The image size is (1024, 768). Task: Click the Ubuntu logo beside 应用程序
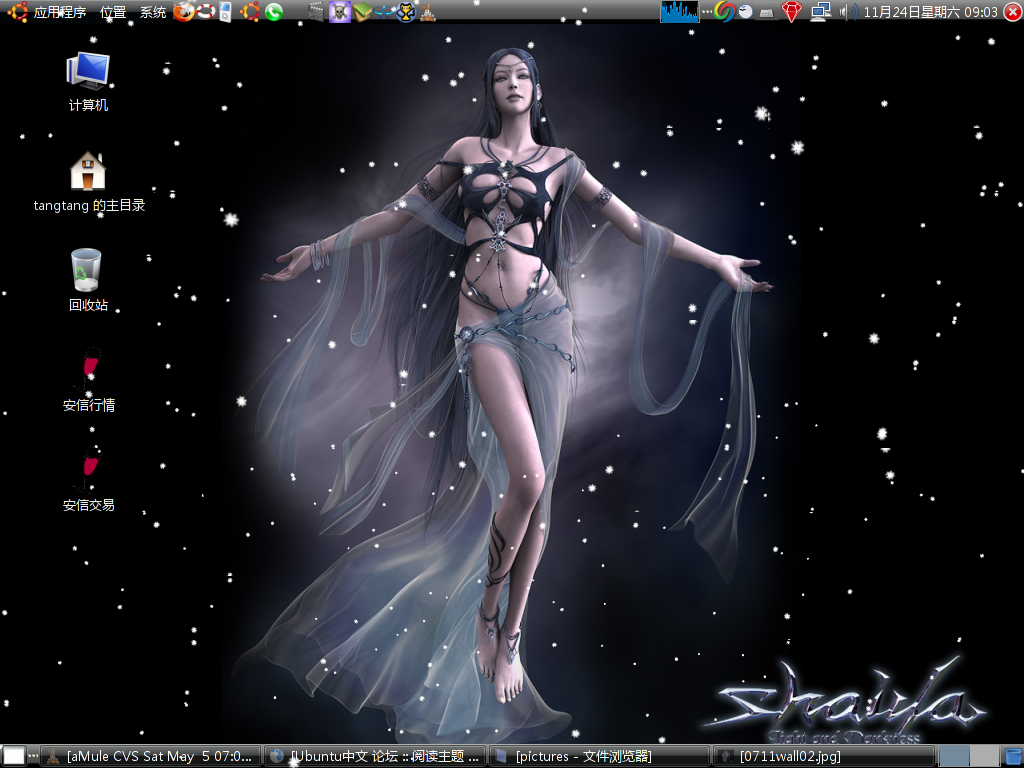[x=17, y=12]
